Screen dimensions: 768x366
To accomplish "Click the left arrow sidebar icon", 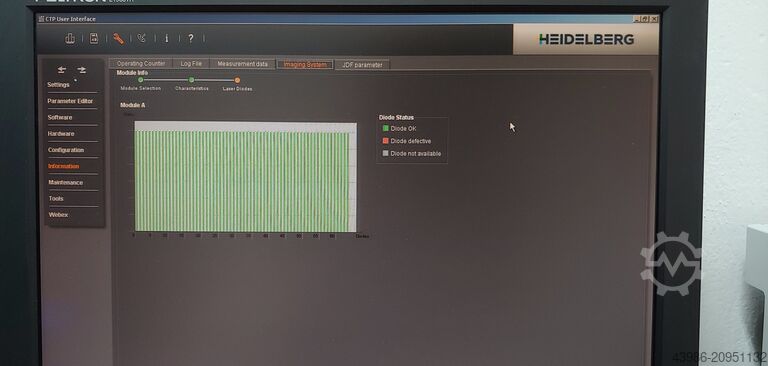I will [62, 70].
